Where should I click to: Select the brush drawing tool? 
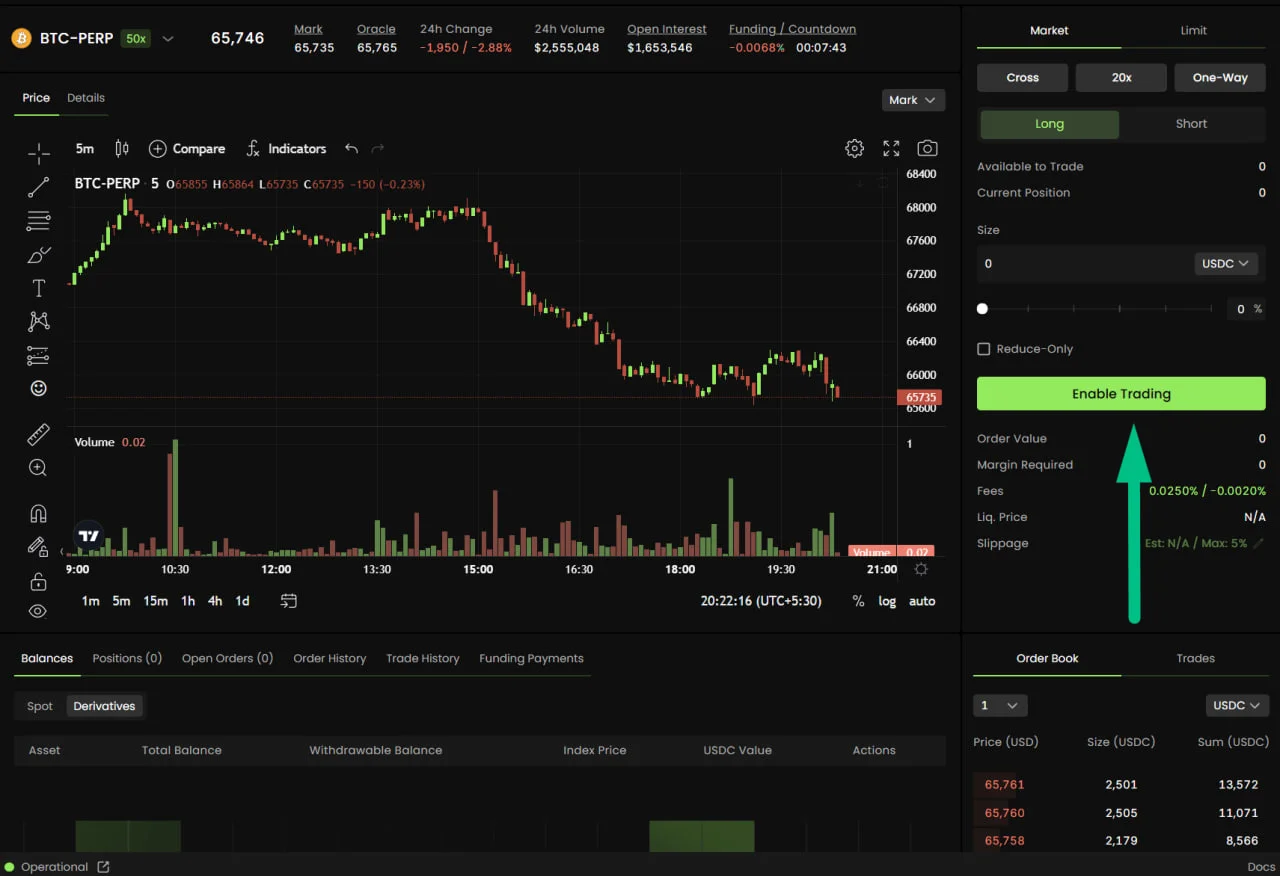38,254
